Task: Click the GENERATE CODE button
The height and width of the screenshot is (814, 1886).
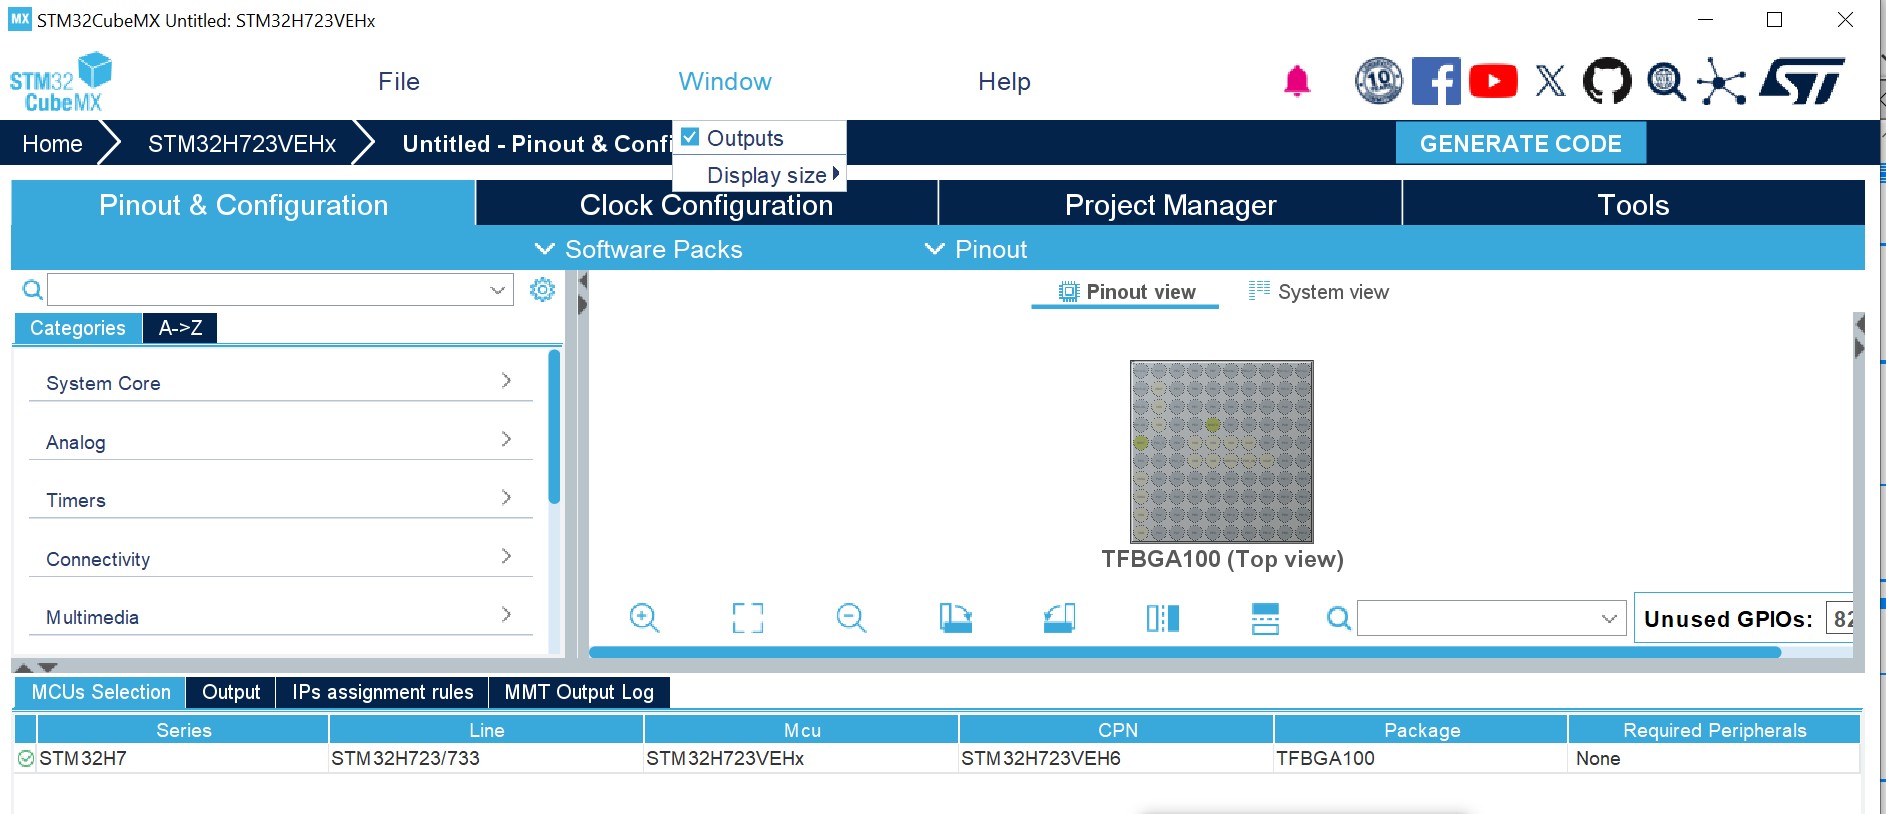Action: click(x=1521, y=143)
